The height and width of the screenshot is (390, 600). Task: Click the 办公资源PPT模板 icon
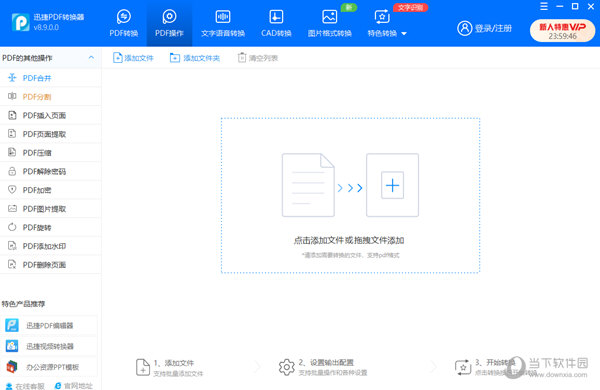tap(12, 367)
